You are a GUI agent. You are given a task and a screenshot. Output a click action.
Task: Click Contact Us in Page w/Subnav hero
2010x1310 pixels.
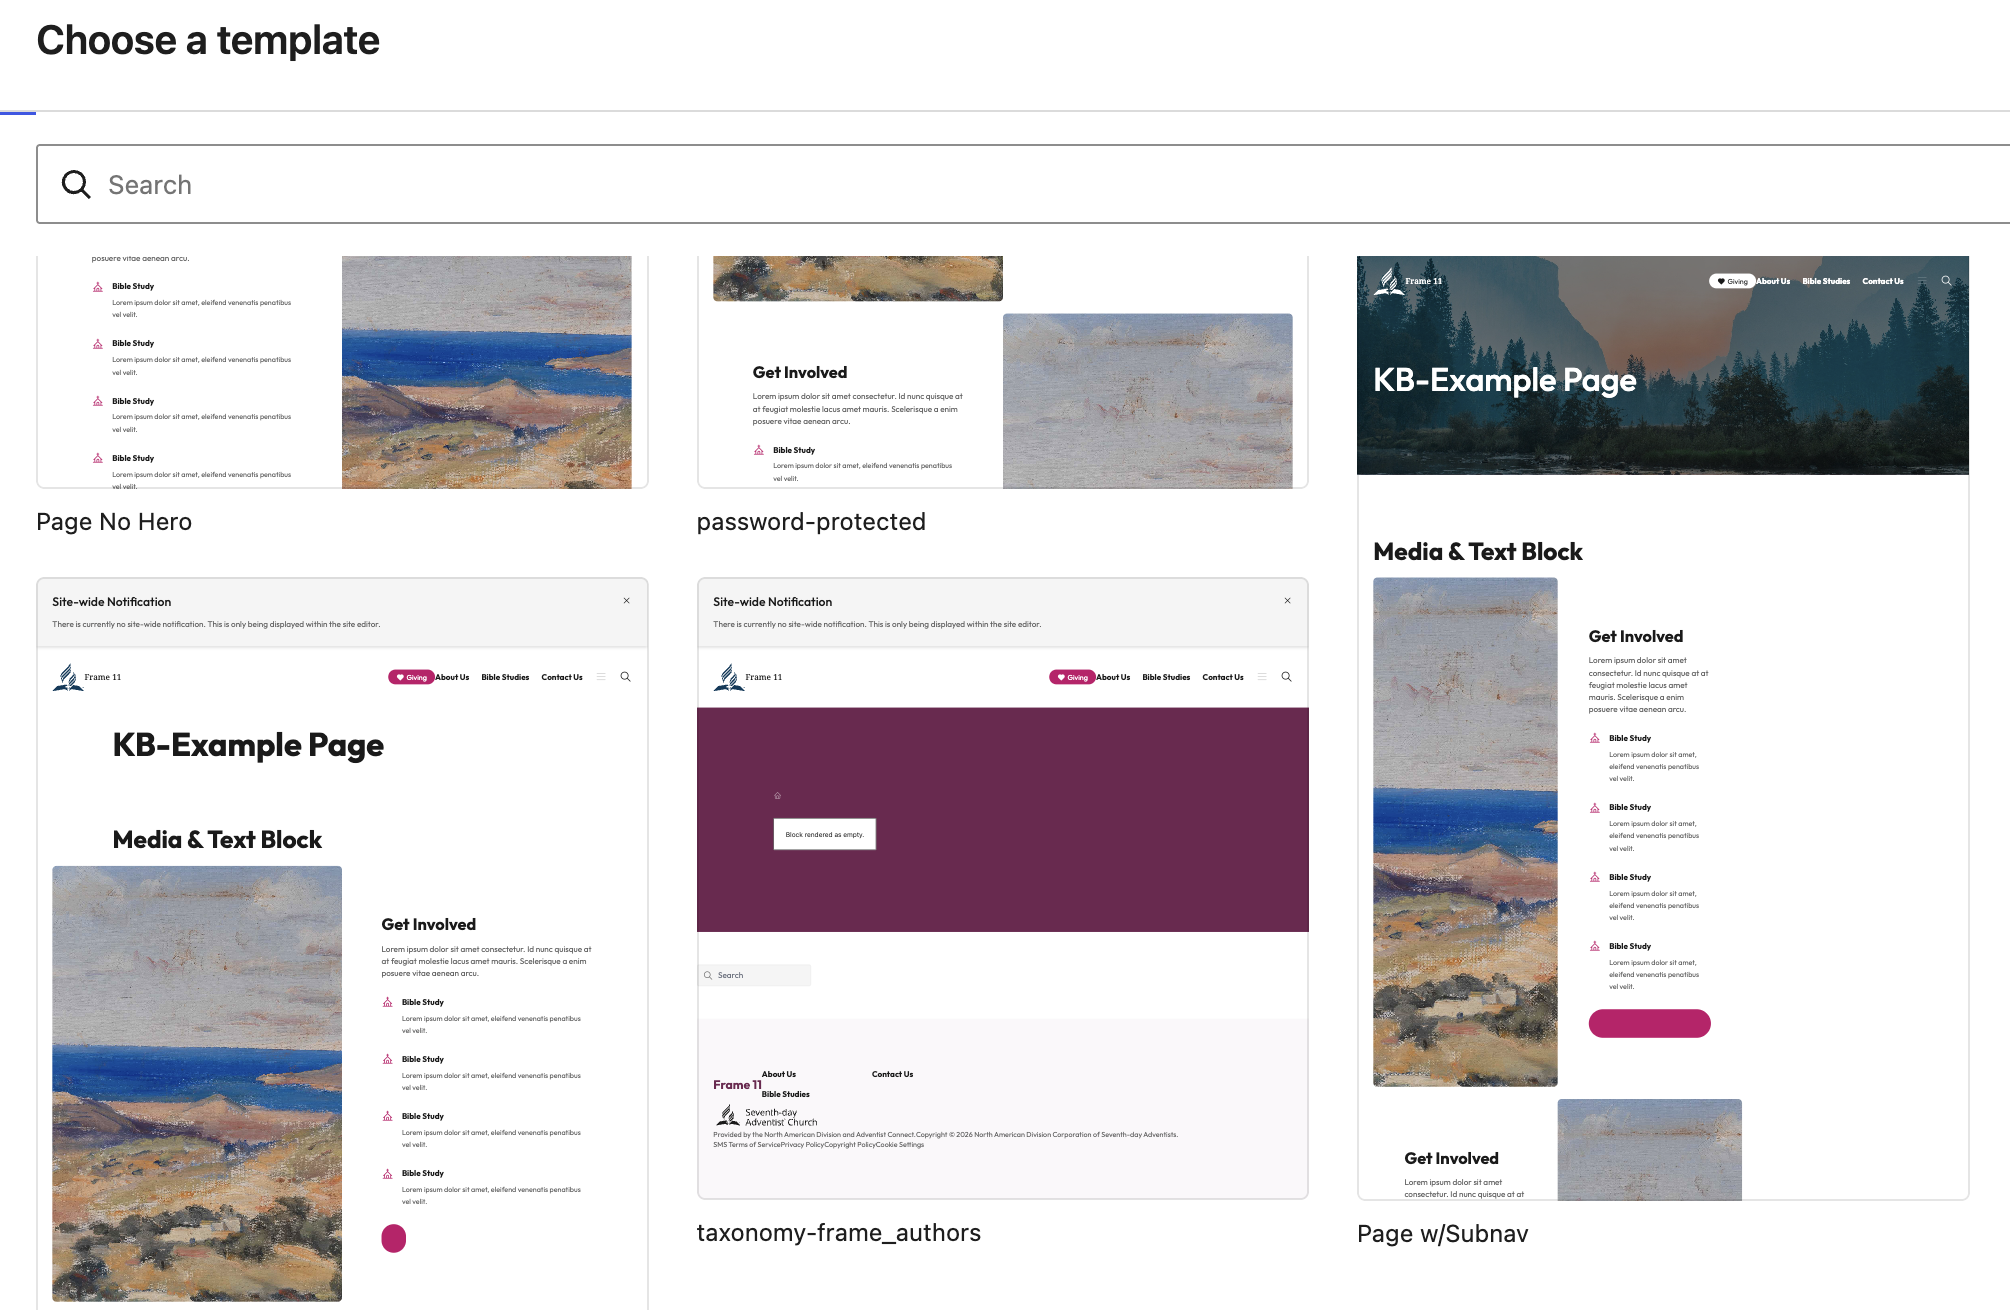(1883, 281)
